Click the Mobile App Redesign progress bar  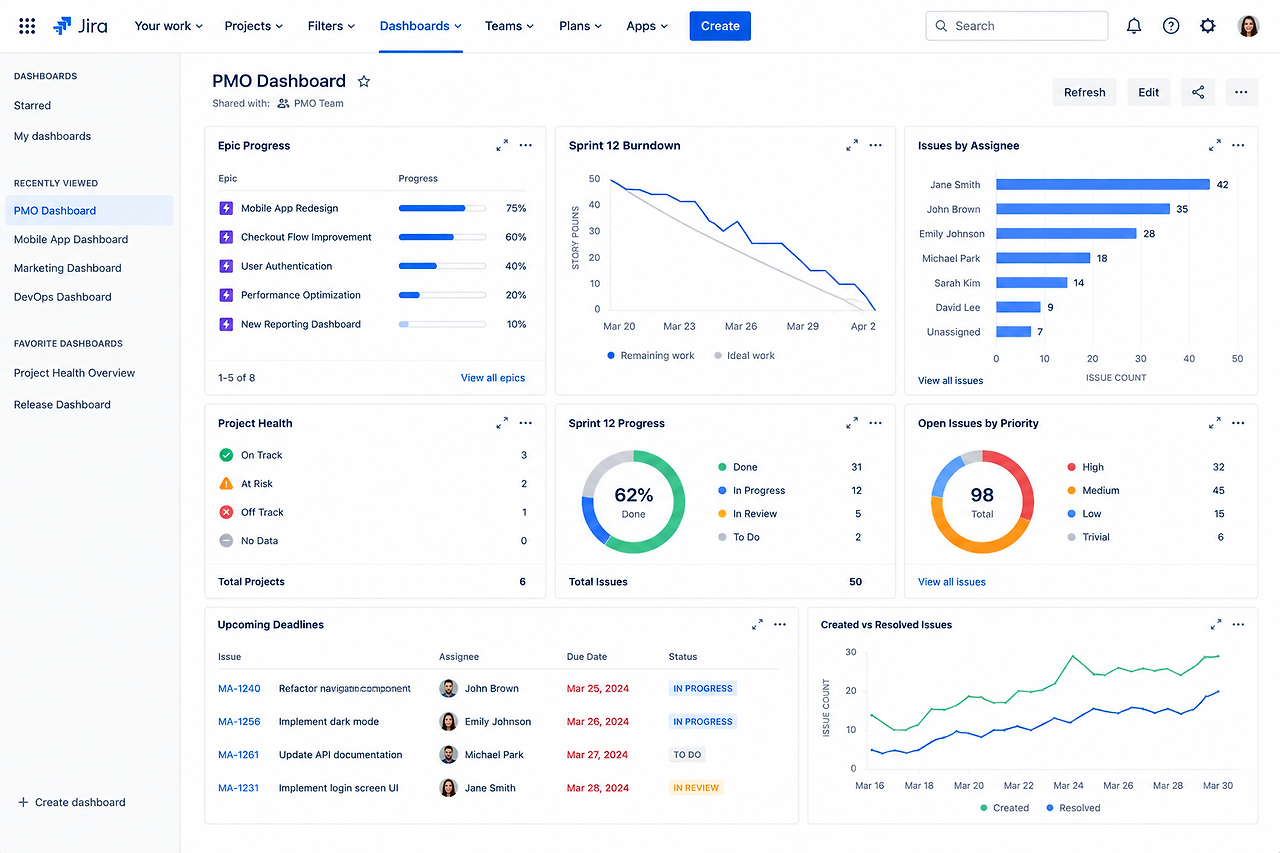click(x=442, y=208)
